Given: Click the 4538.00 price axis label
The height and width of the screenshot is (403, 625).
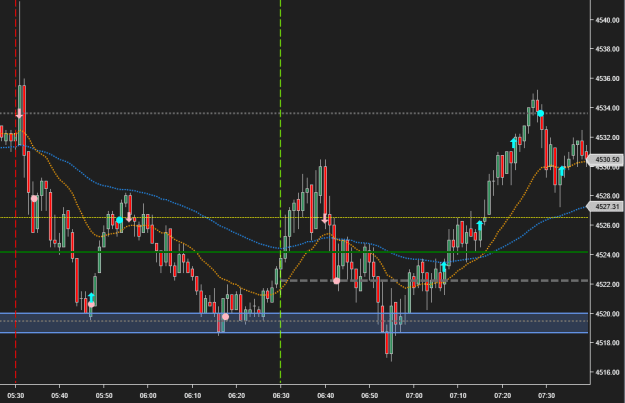Looking at the screenshot, I should [x=607, y=49].
